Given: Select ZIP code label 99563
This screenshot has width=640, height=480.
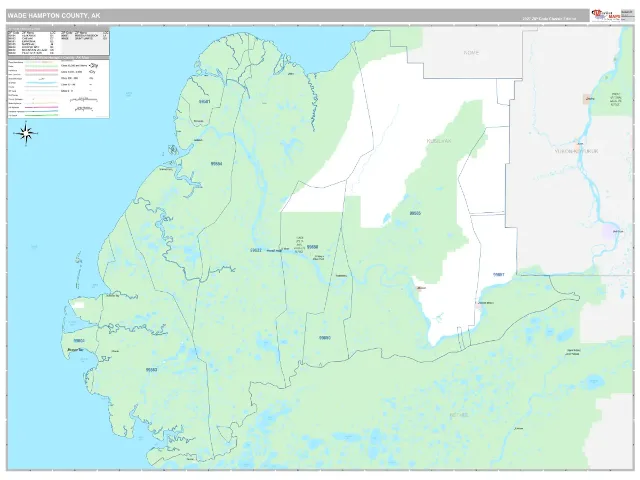Looking at the screenshot, I should (151, 370).
